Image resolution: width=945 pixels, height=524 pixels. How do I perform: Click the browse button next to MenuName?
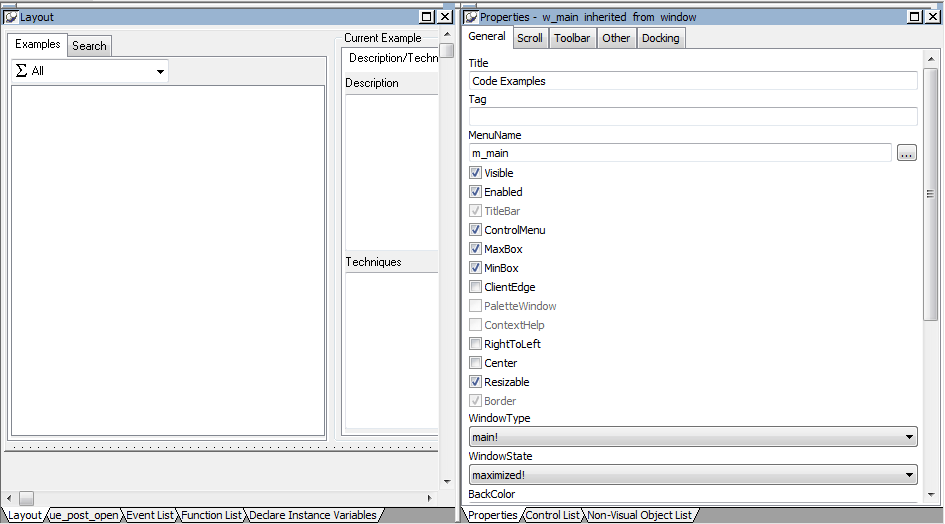[906, 153]
